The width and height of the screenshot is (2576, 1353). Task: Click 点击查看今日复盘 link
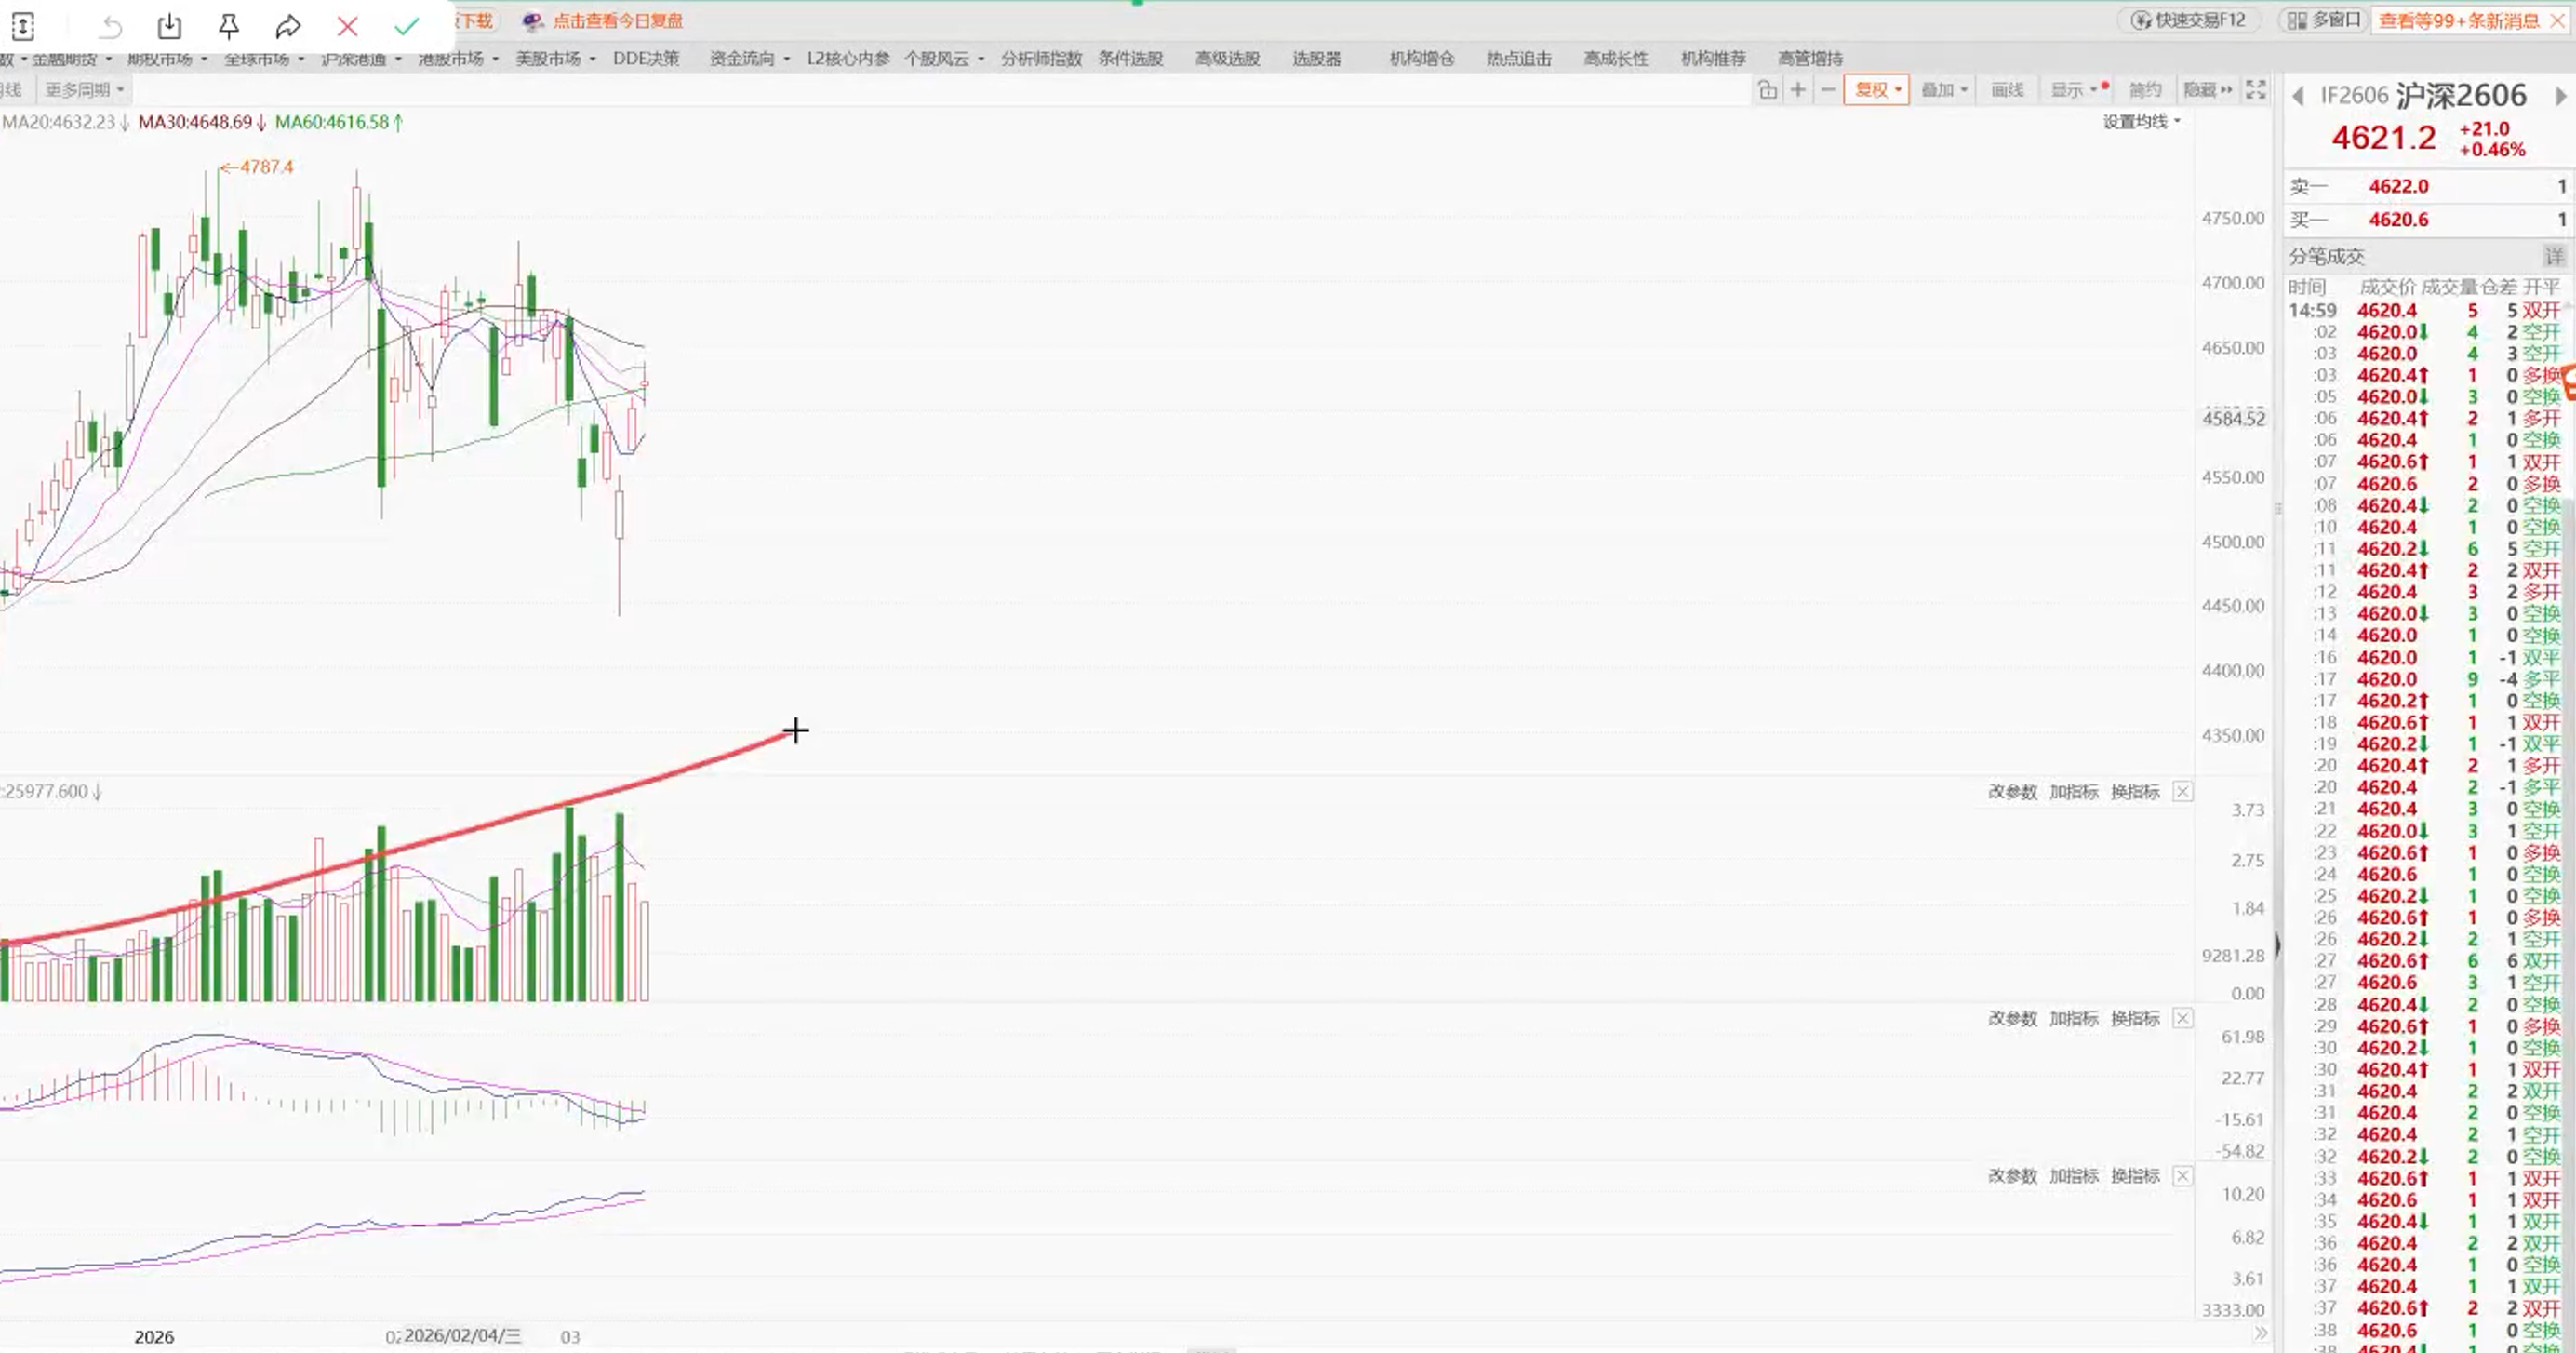[x=616, y=21]
